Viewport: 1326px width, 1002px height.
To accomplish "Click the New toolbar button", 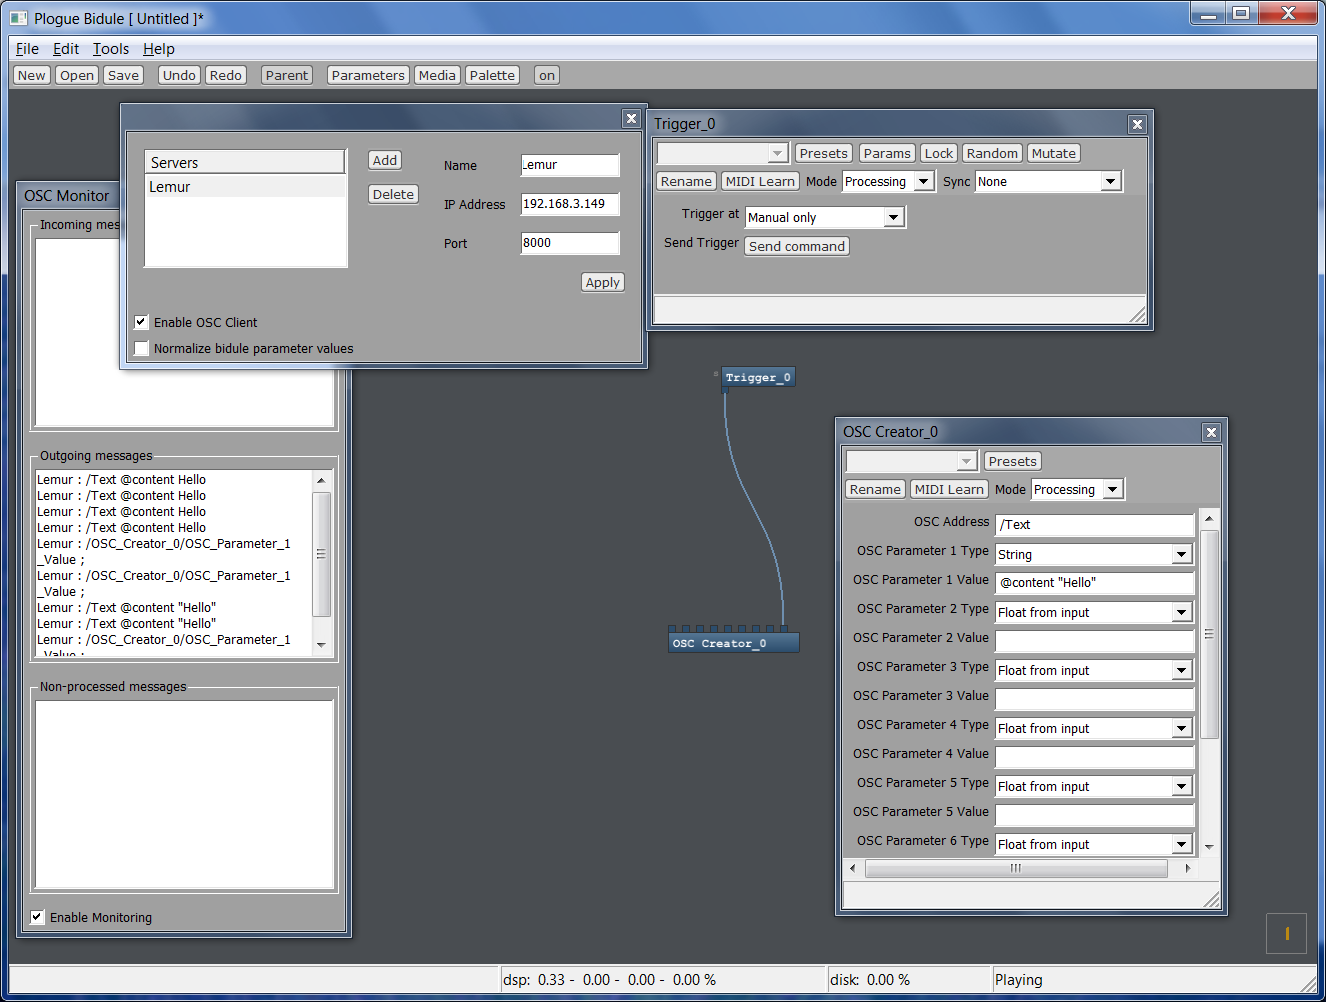I will tap(32, 75).
